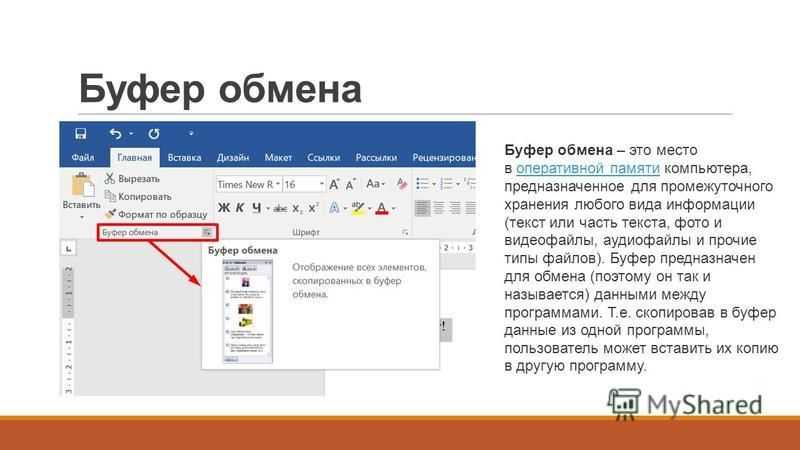The image size is (800, 450).
Task: Open the Undo history dropdown arrow
Action: (x=131, y=134)
